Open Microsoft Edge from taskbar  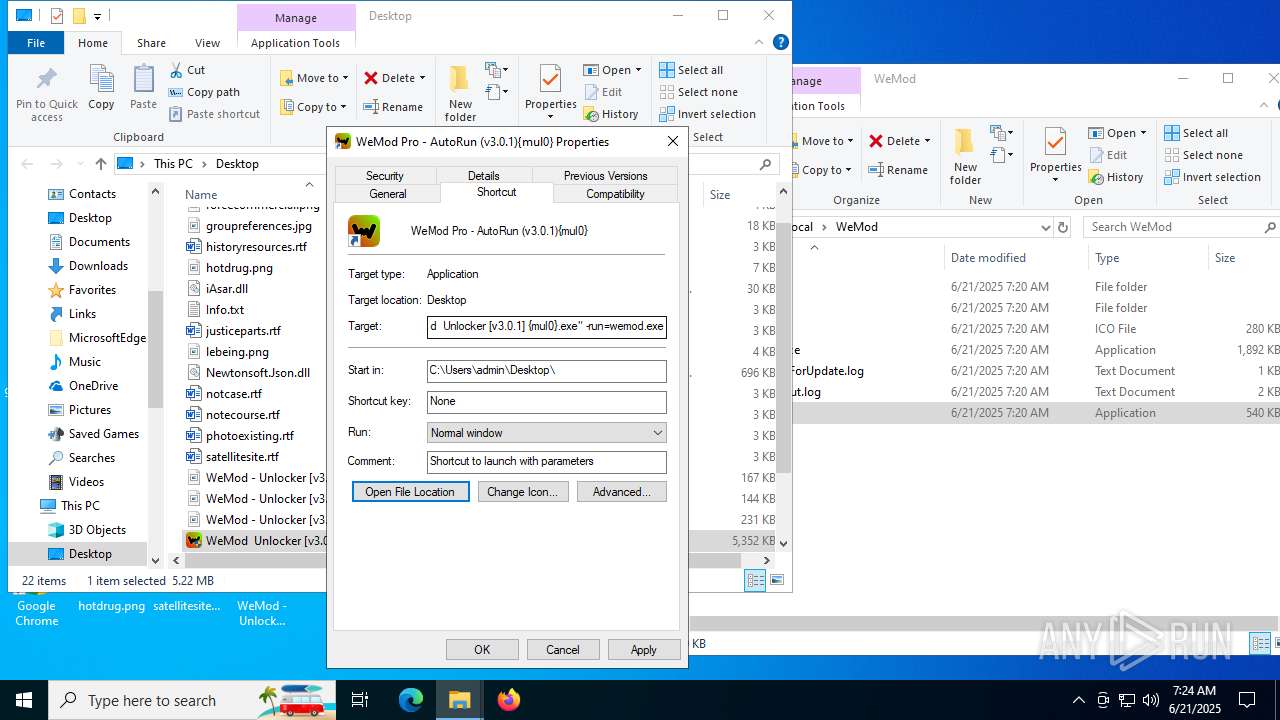point(411,700)
